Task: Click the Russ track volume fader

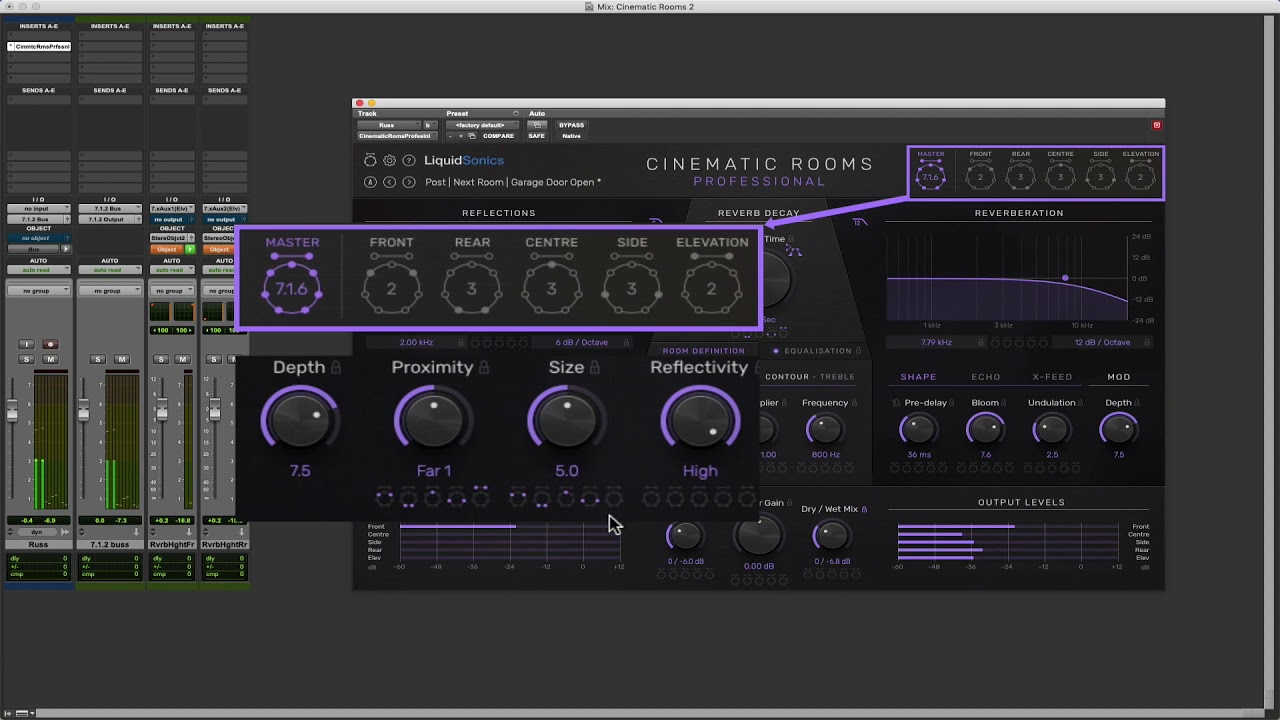Action: 12,410
